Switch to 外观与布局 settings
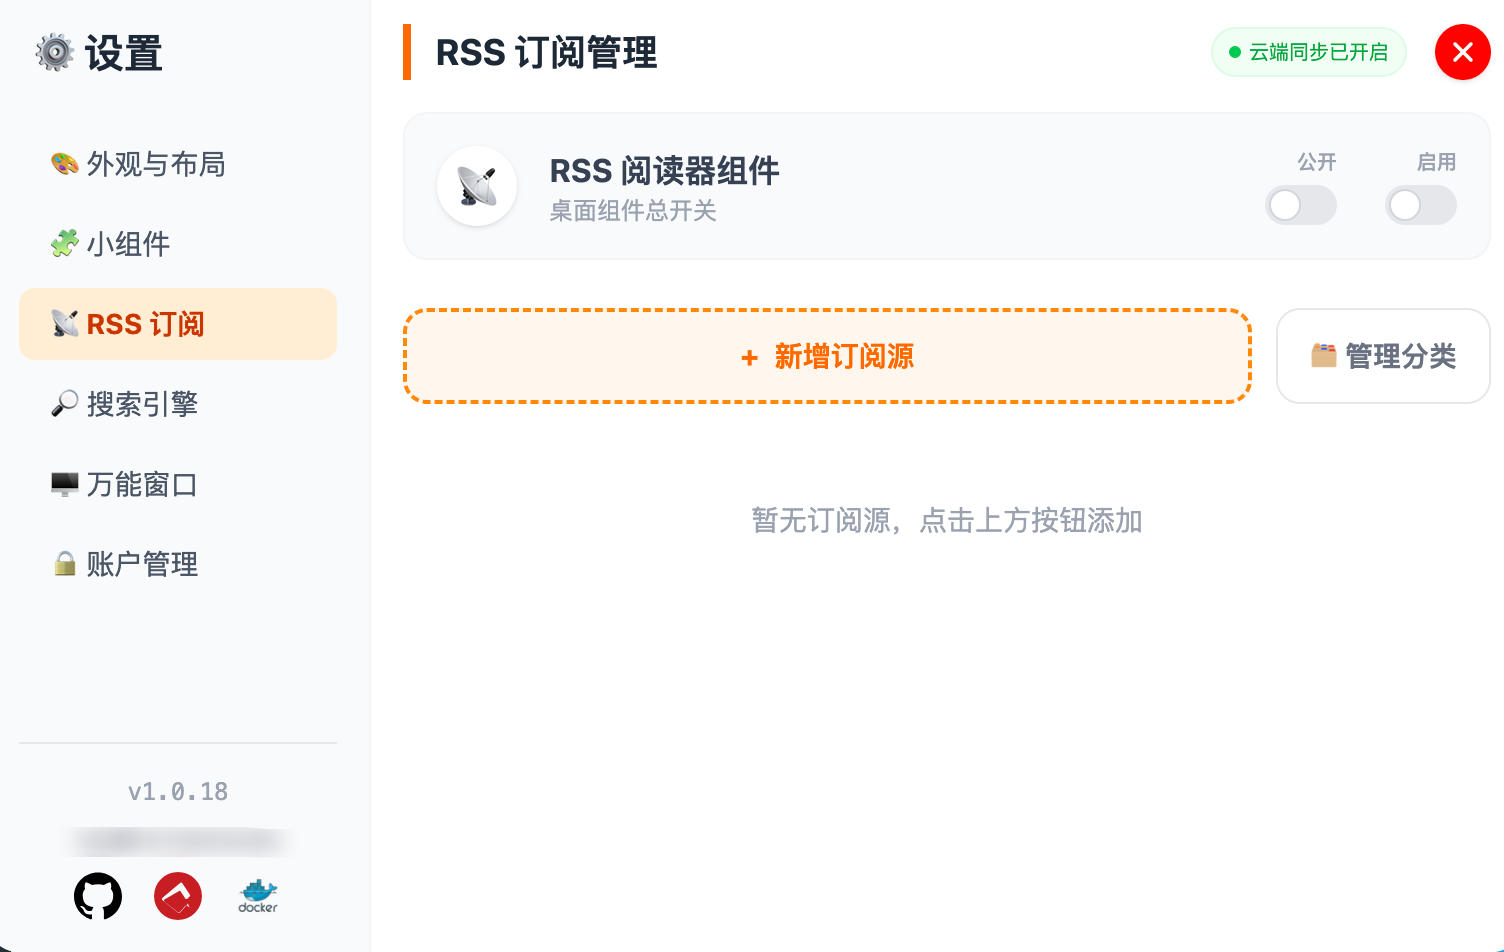The width and height of the screenshot is (1504, 952). (x=155, y=164)
